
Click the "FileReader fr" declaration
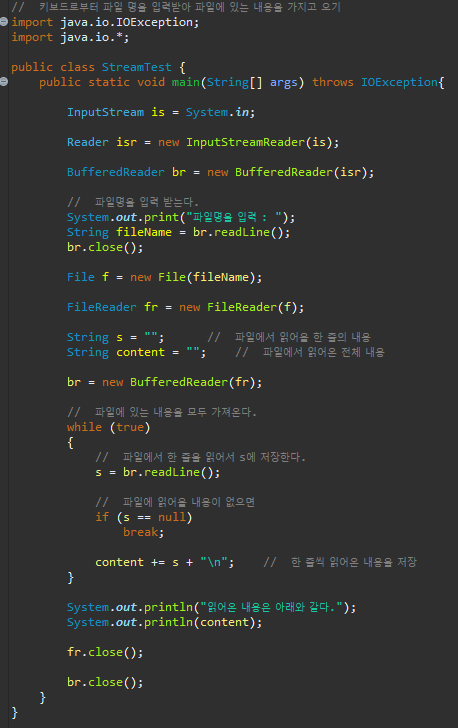tap(112, 307)
